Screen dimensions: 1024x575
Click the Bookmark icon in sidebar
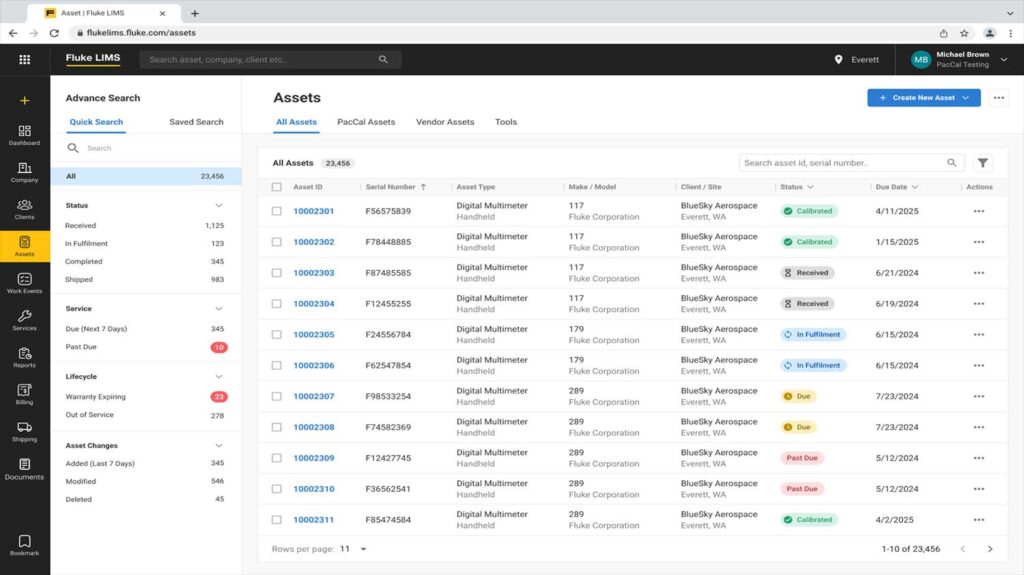[24, 544]
